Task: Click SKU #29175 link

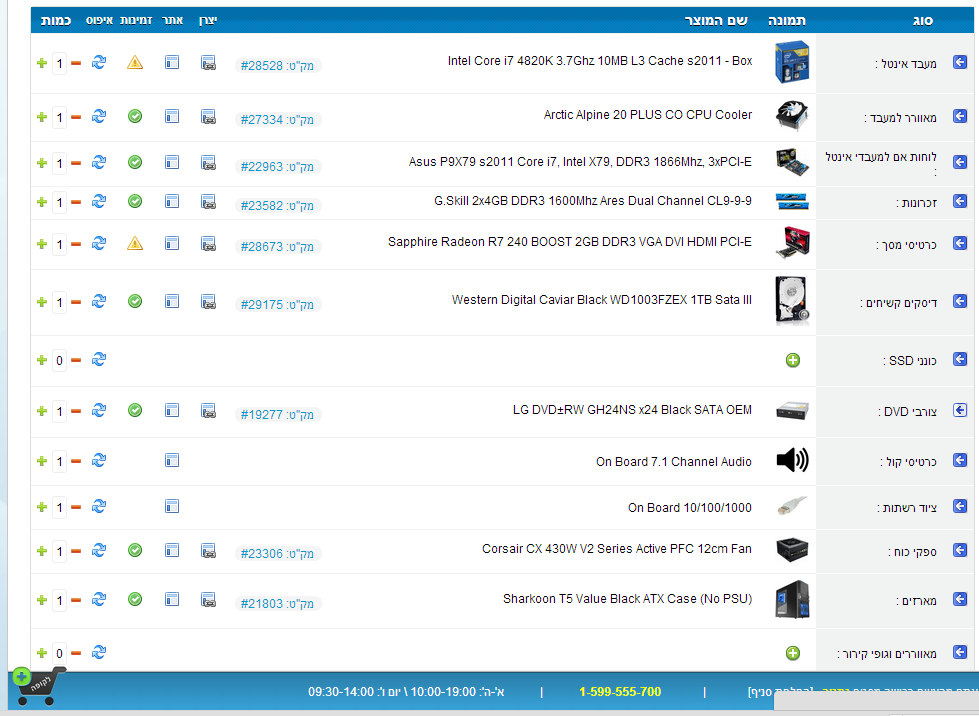Action: pos(278,305)
